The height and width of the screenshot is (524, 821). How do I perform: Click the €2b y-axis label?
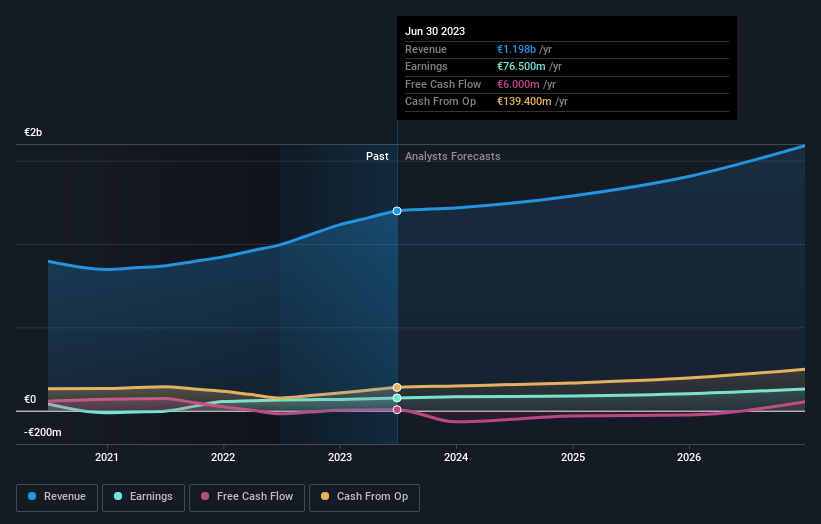[x=33, y=132]
